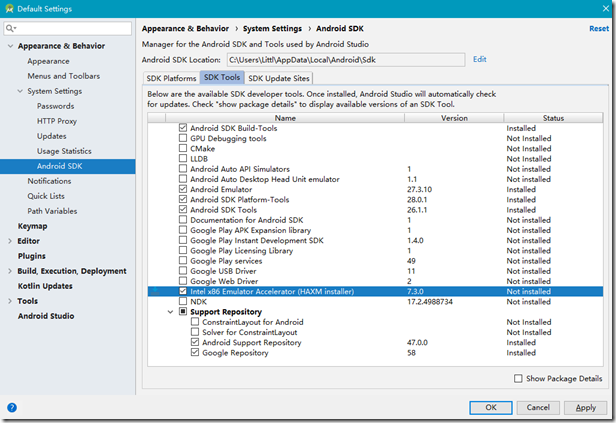This screenshot has height=423, width=616.
Task: Check GPU Debugging tools checkbox
Action: coord(183,138)
